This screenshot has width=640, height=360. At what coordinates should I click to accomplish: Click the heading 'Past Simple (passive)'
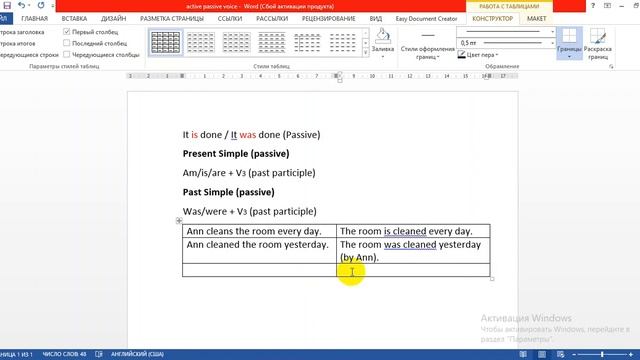(229, 192)
